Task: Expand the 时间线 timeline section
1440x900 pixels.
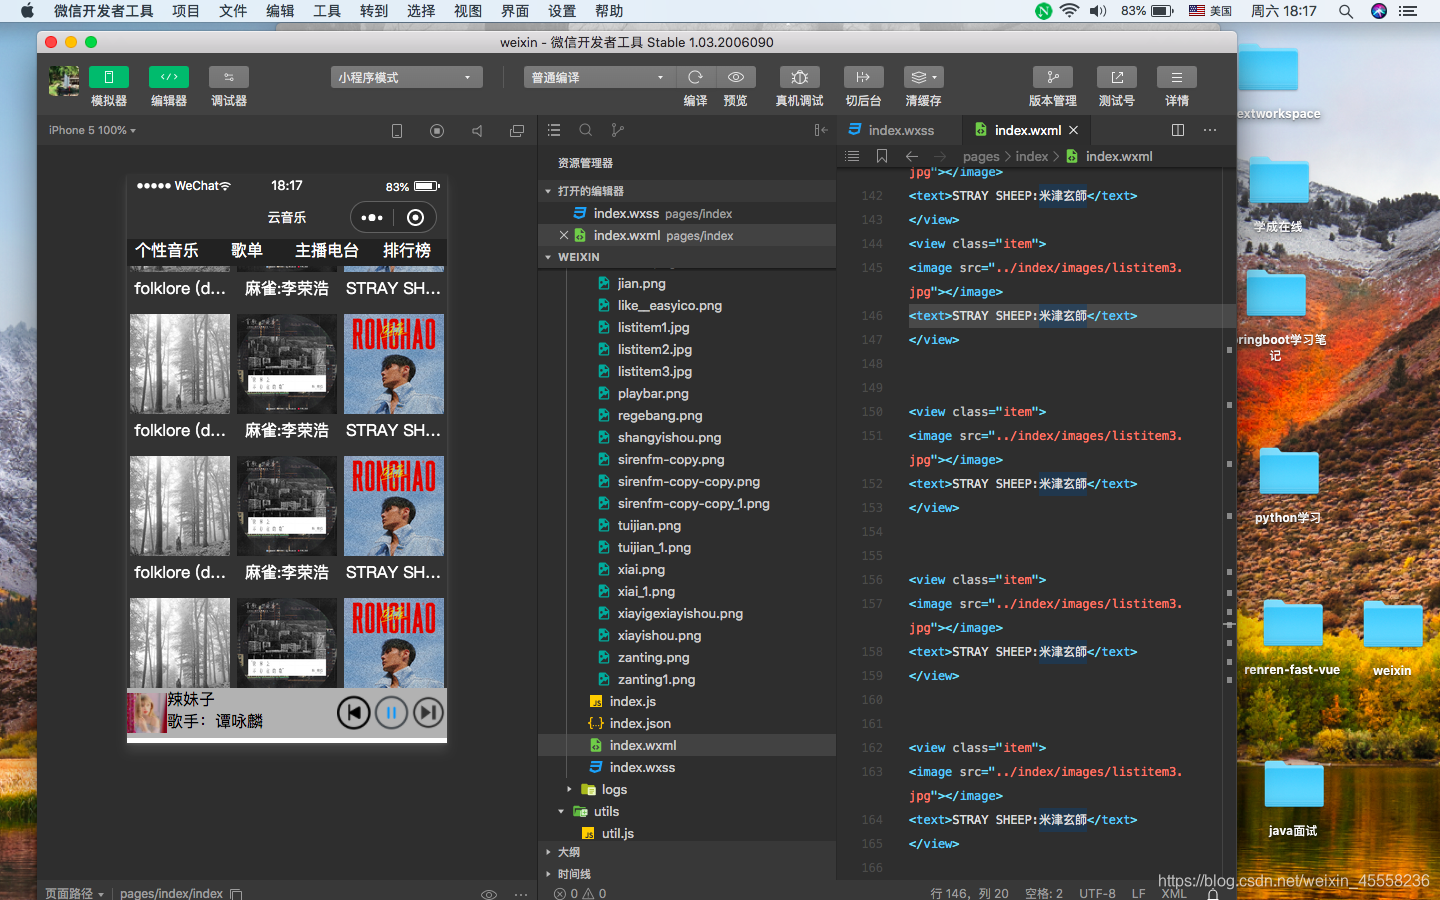Action: 687,874
